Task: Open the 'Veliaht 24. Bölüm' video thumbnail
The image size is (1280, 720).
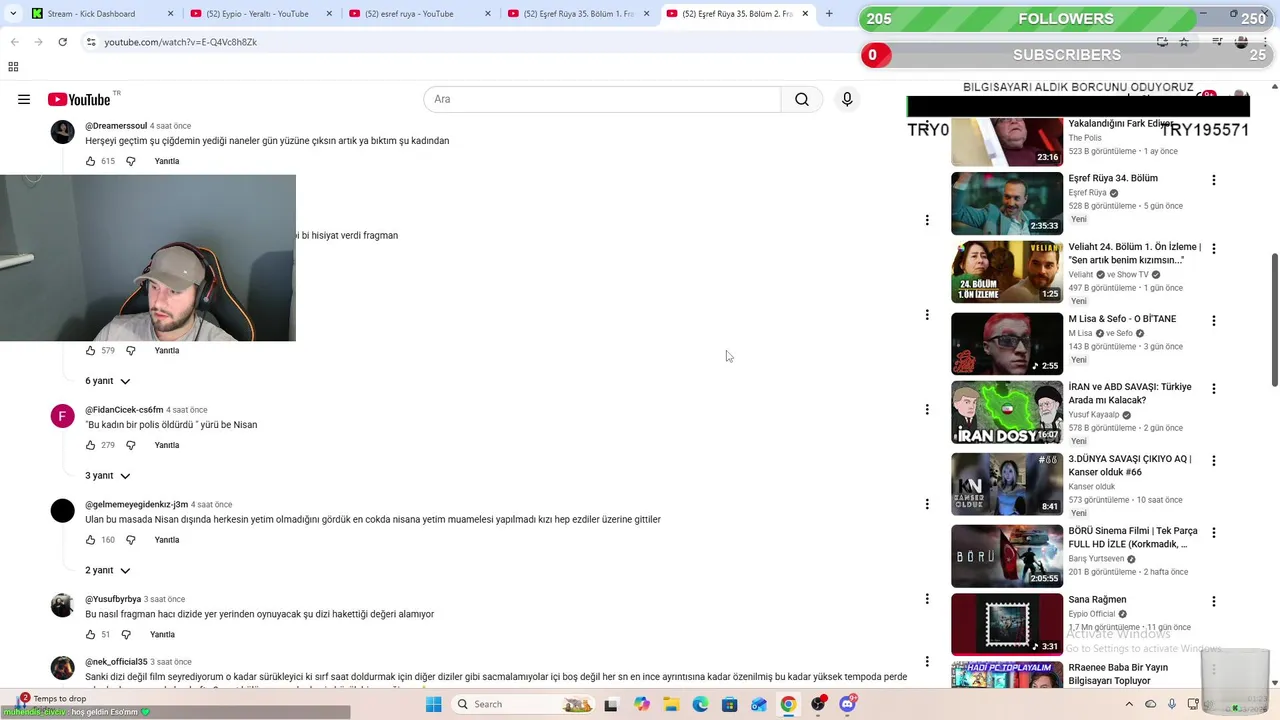Action: point(1007,272)
